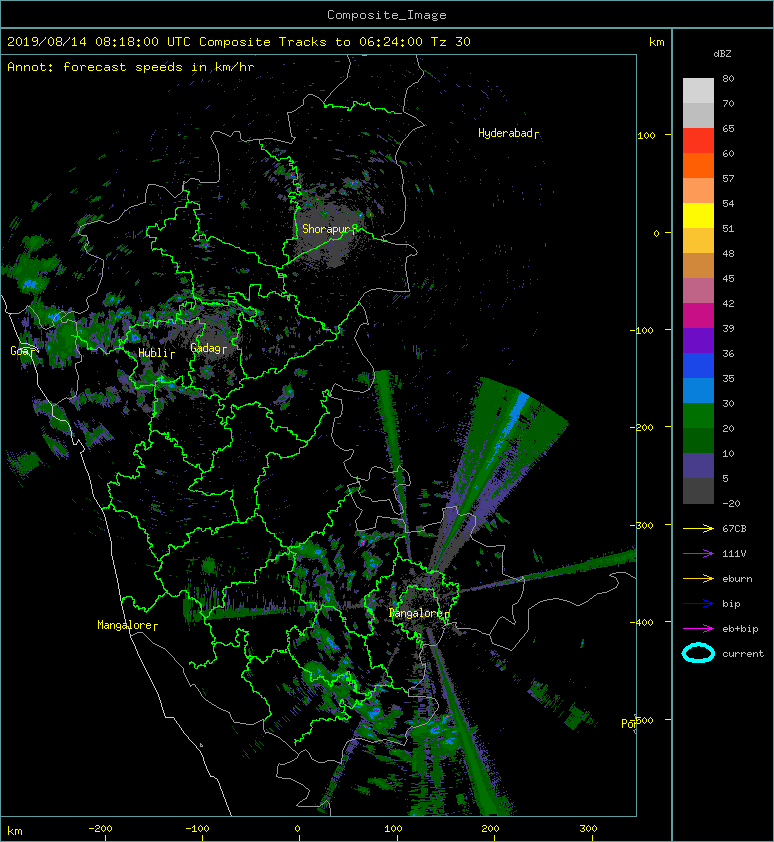
Task: Select the dark orange 60-57 dBZ swatch
Action: [698, 165]
